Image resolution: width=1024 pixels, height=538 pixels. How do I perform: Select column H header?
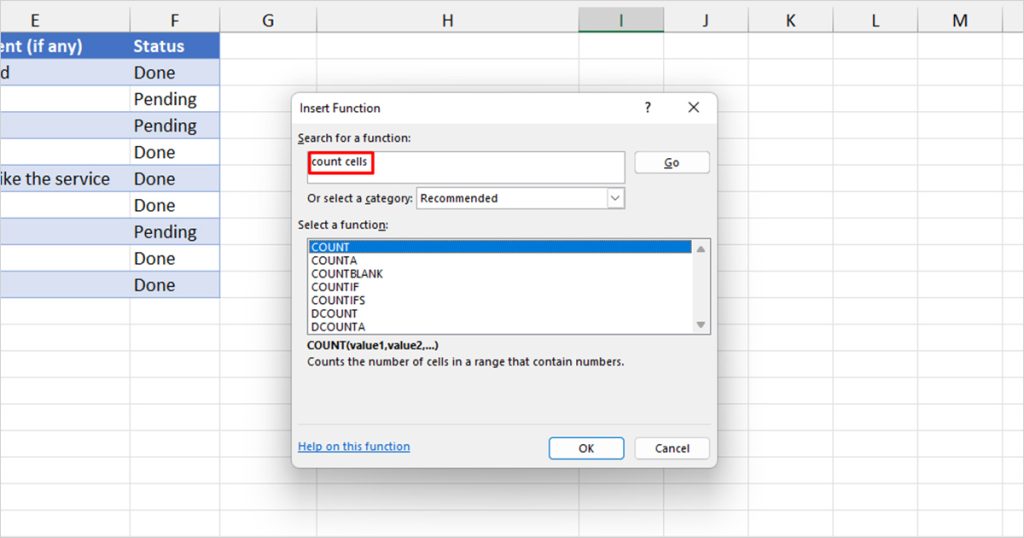[x=447, y=20]
